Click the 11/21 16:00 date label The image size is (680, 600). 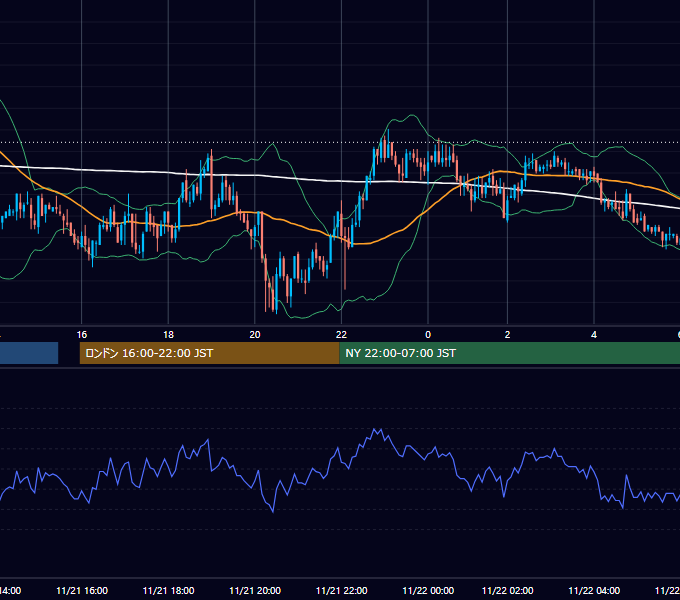point(82,590)
